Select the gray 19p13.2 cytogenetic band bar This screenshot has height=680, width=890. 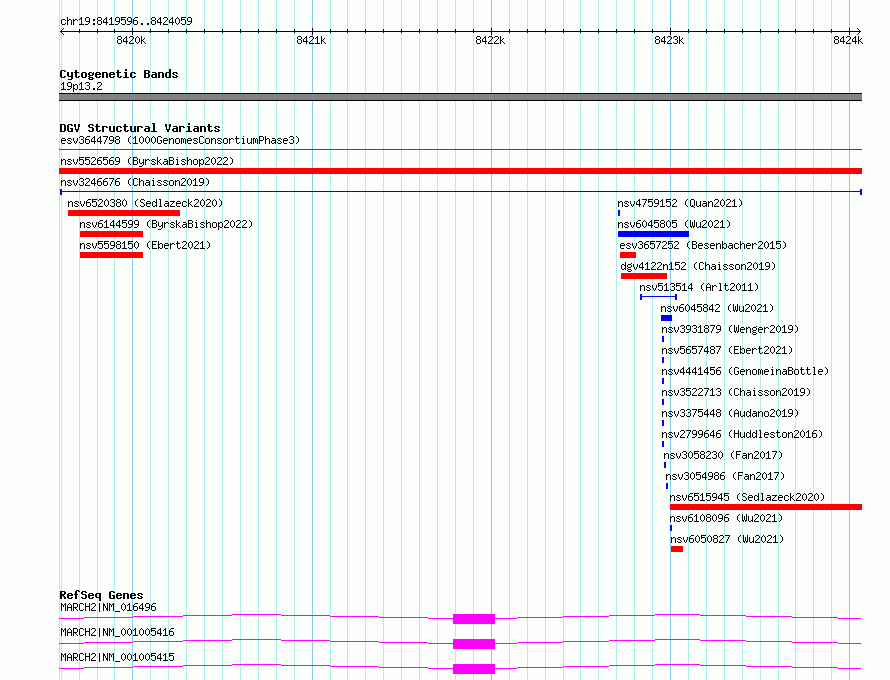pyautogui.click(x=460, y=97)
